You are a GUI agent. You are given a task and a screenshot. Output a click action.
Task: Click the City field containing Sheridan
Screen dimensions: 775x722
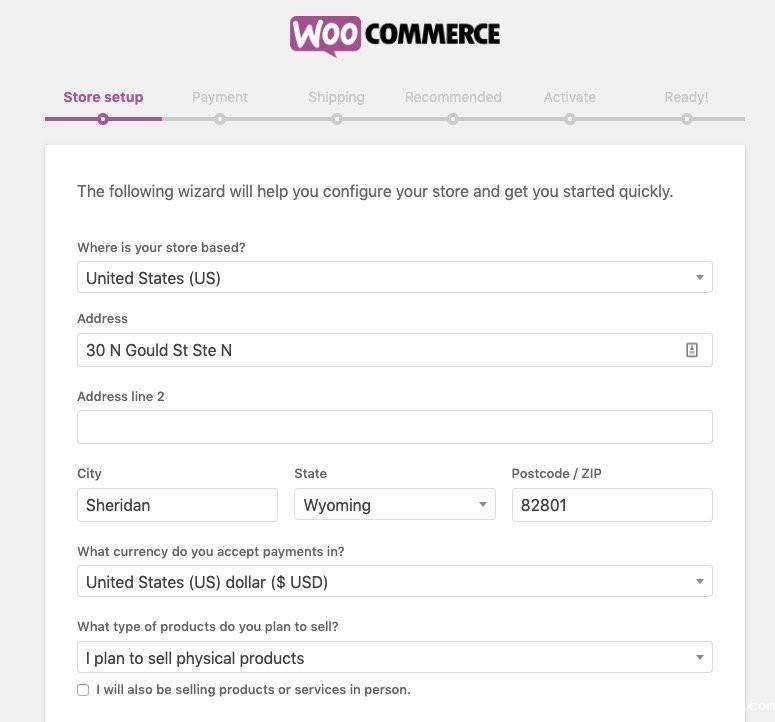click(x=177, y=505)
